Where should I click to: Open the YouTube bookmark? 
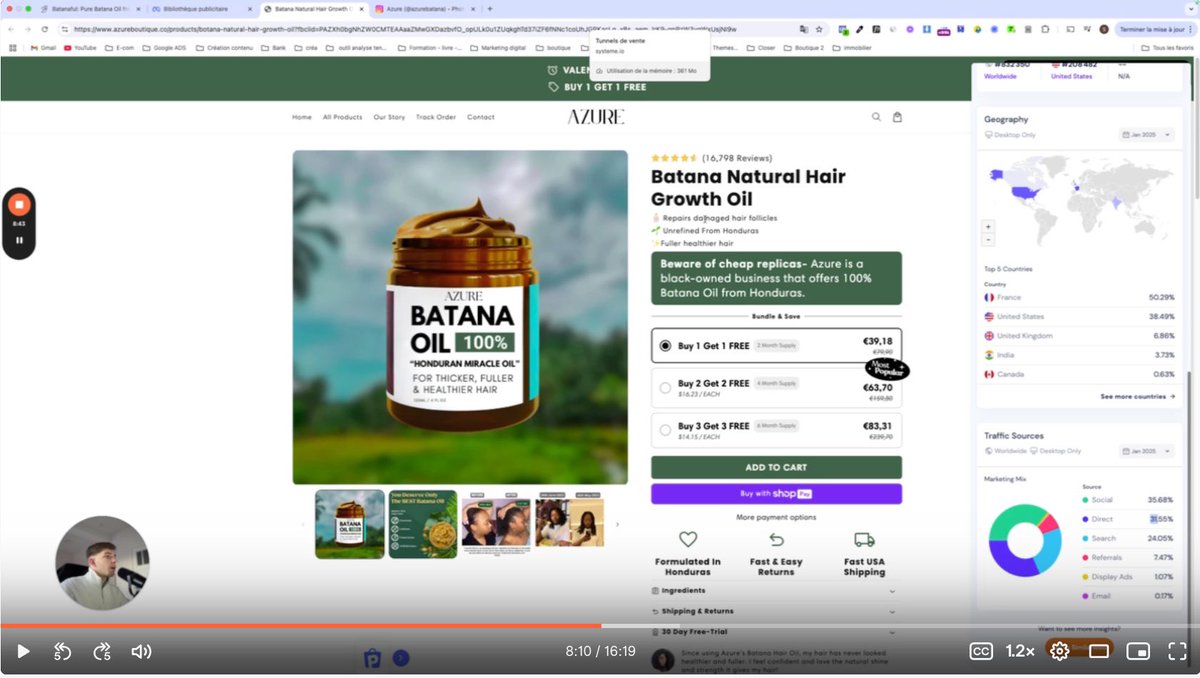[x=80, y=47]
